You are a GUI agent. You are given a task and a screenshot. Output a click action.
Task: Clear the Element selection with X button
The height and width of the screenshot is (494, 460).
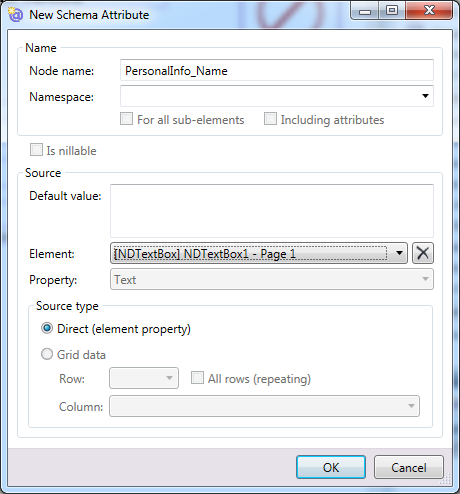(x=423, y=253)
